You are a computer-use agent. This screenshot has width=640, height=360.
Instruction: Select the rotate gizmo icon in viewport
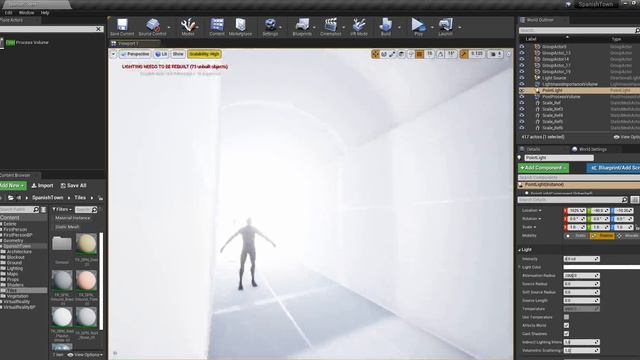[x=384, y=54]
